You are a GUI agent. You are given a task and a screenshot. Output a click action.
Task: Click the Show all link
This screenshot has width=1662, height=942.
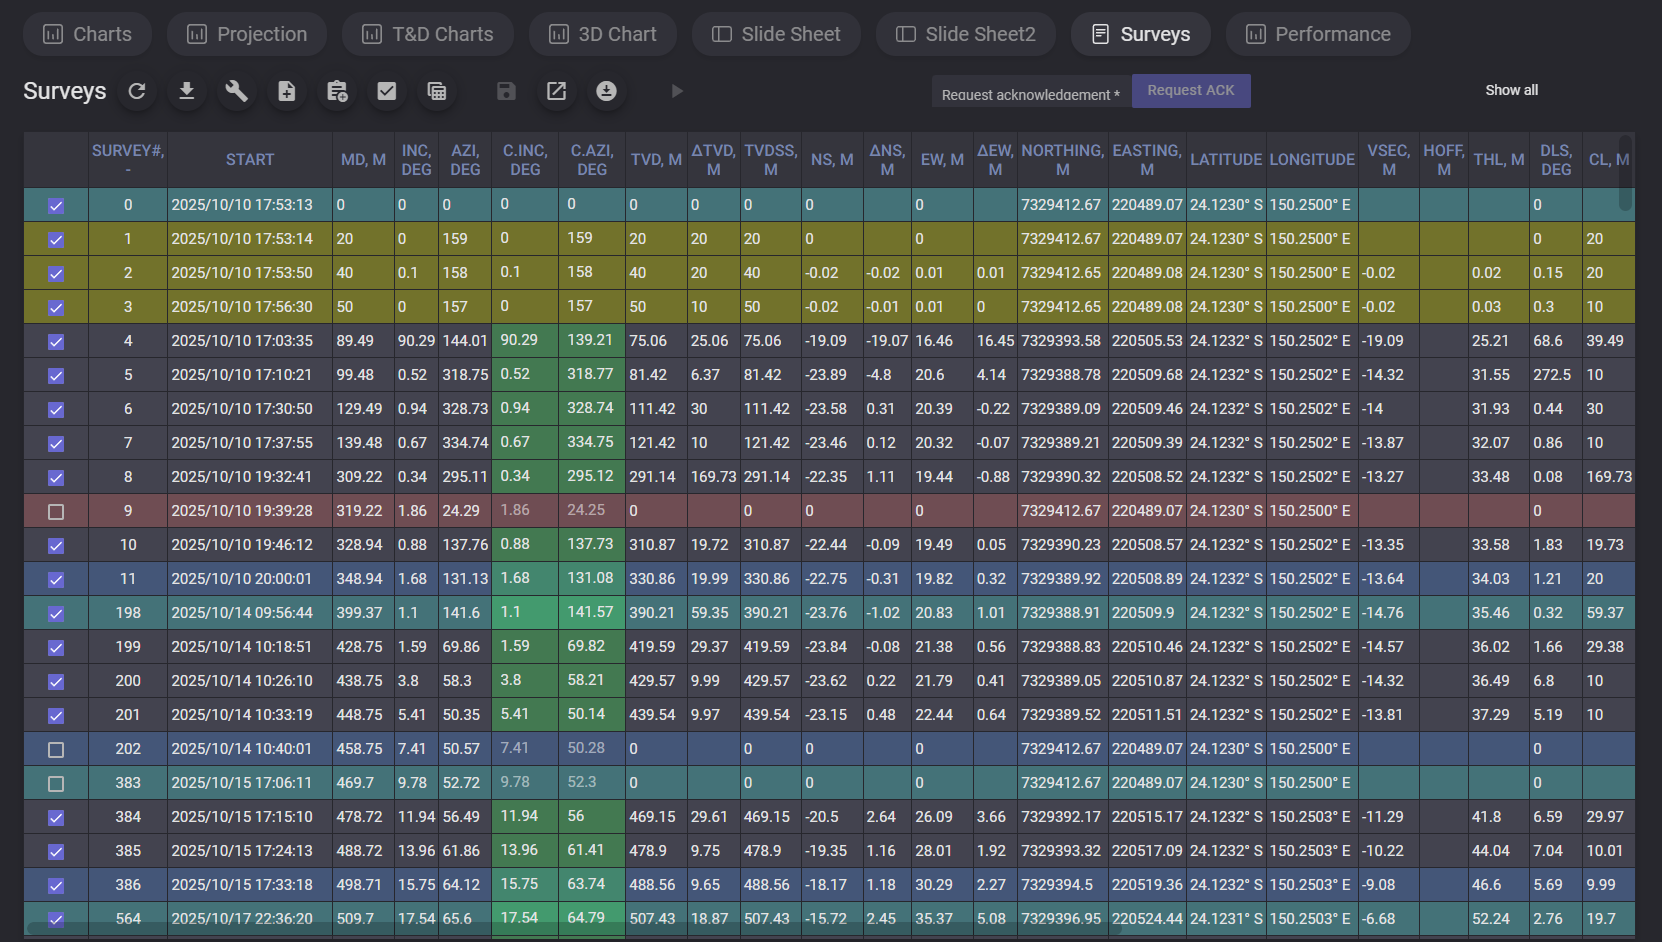point(1511,90)
